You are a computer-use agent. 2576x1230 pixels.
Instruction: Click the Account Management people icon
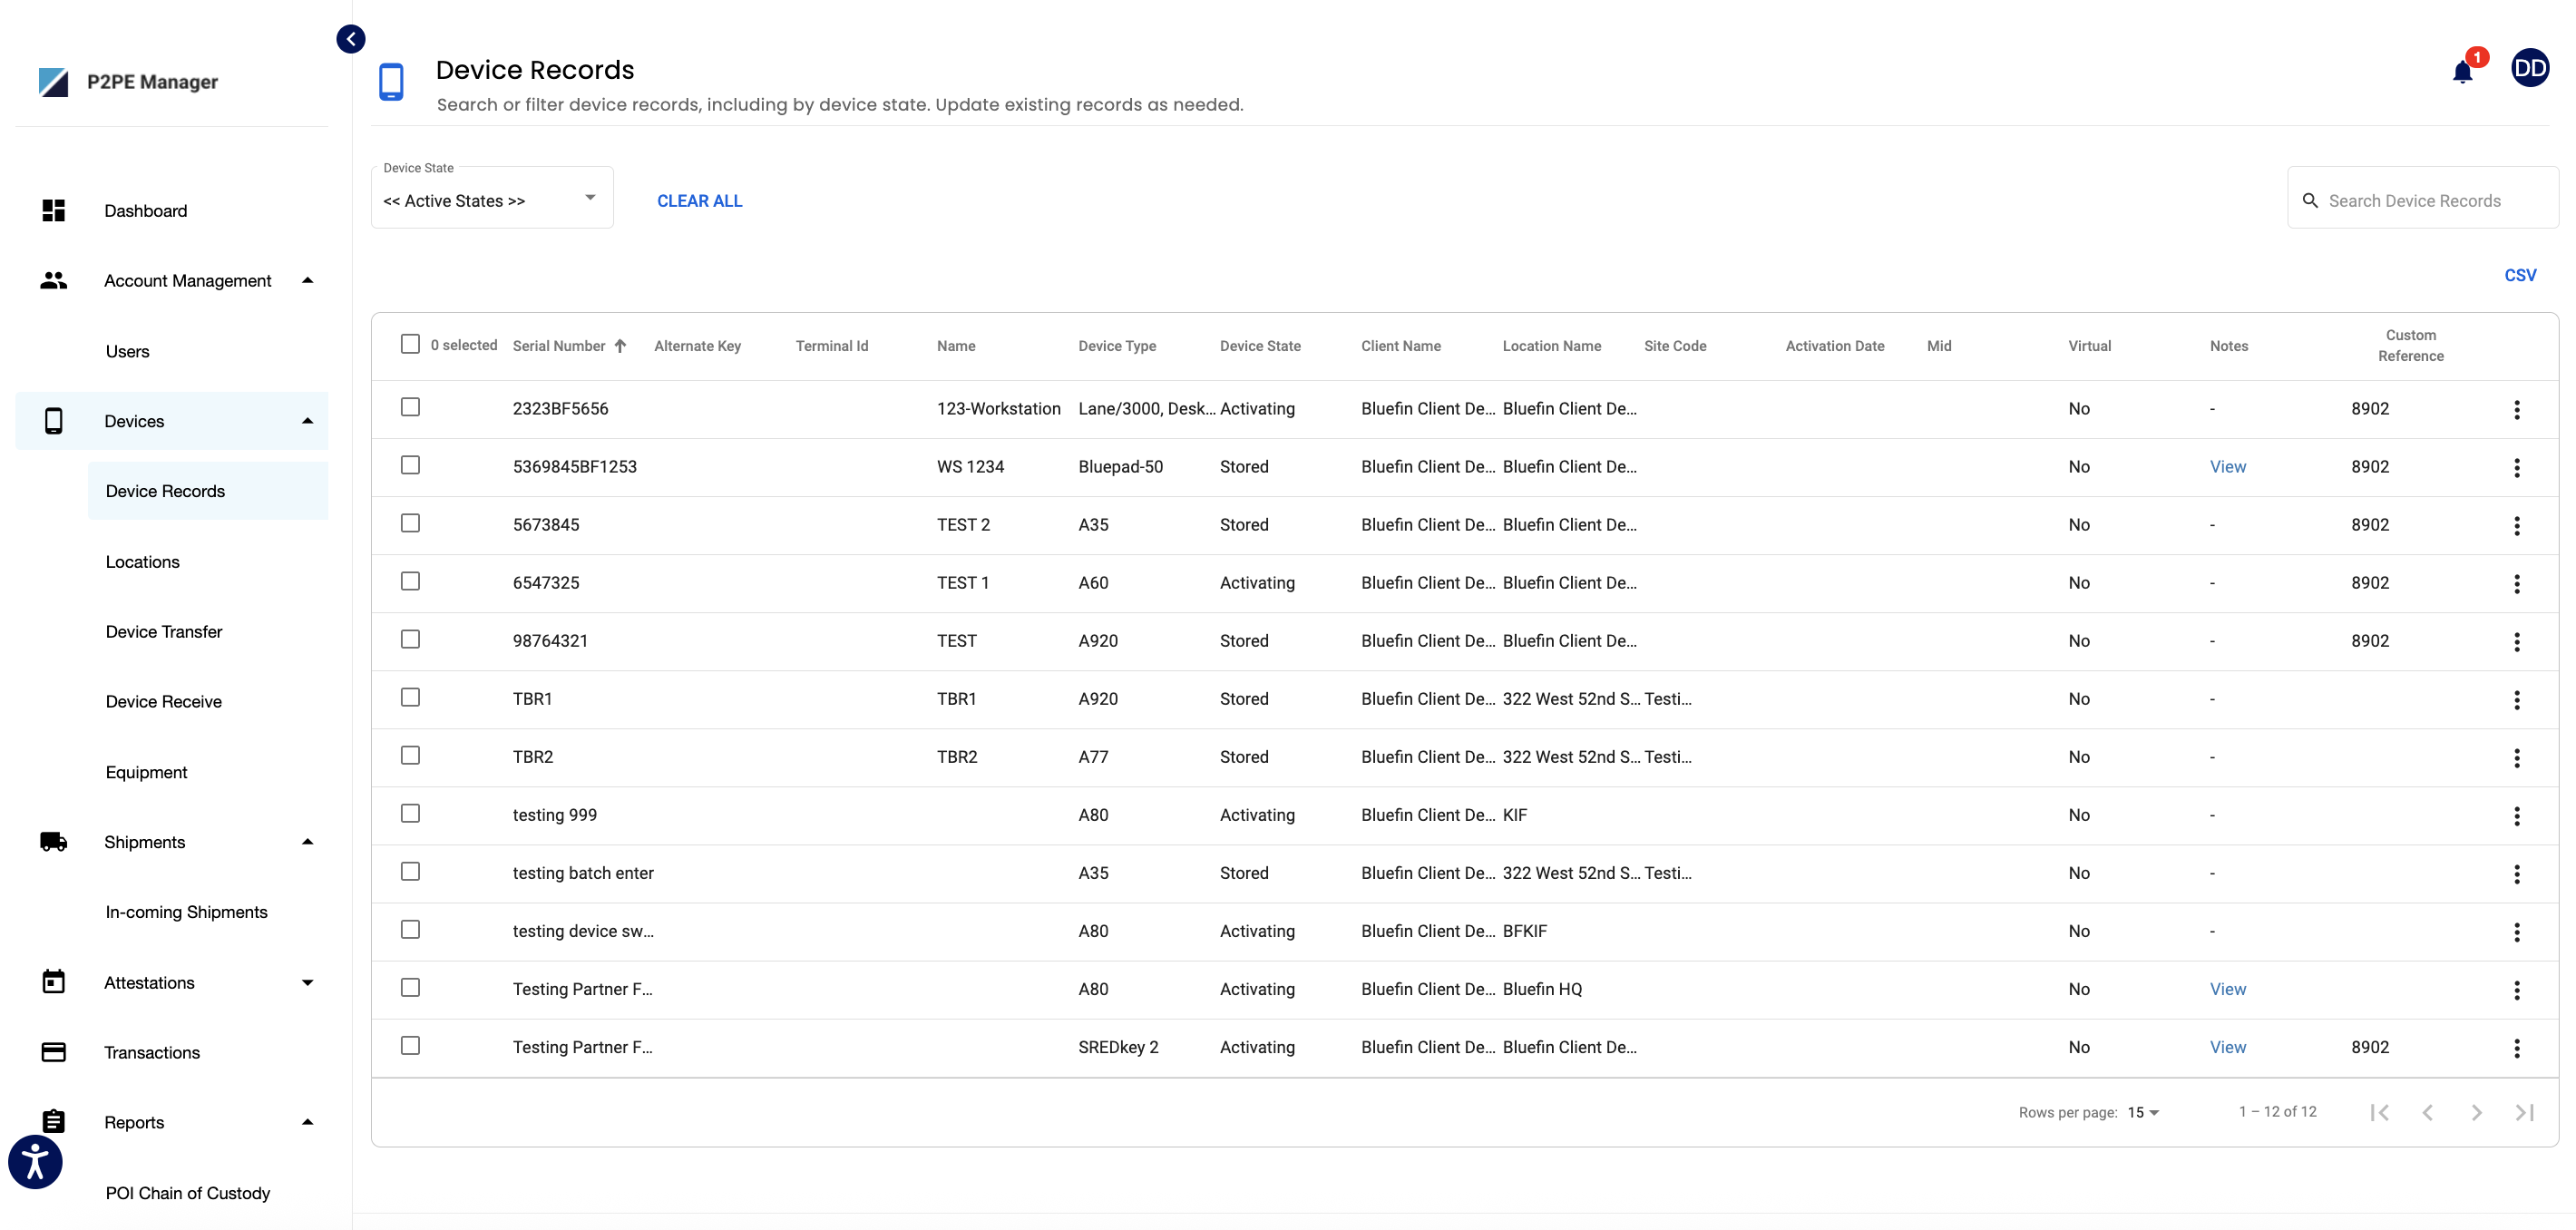pyautogui.click(x=54, y=281)
